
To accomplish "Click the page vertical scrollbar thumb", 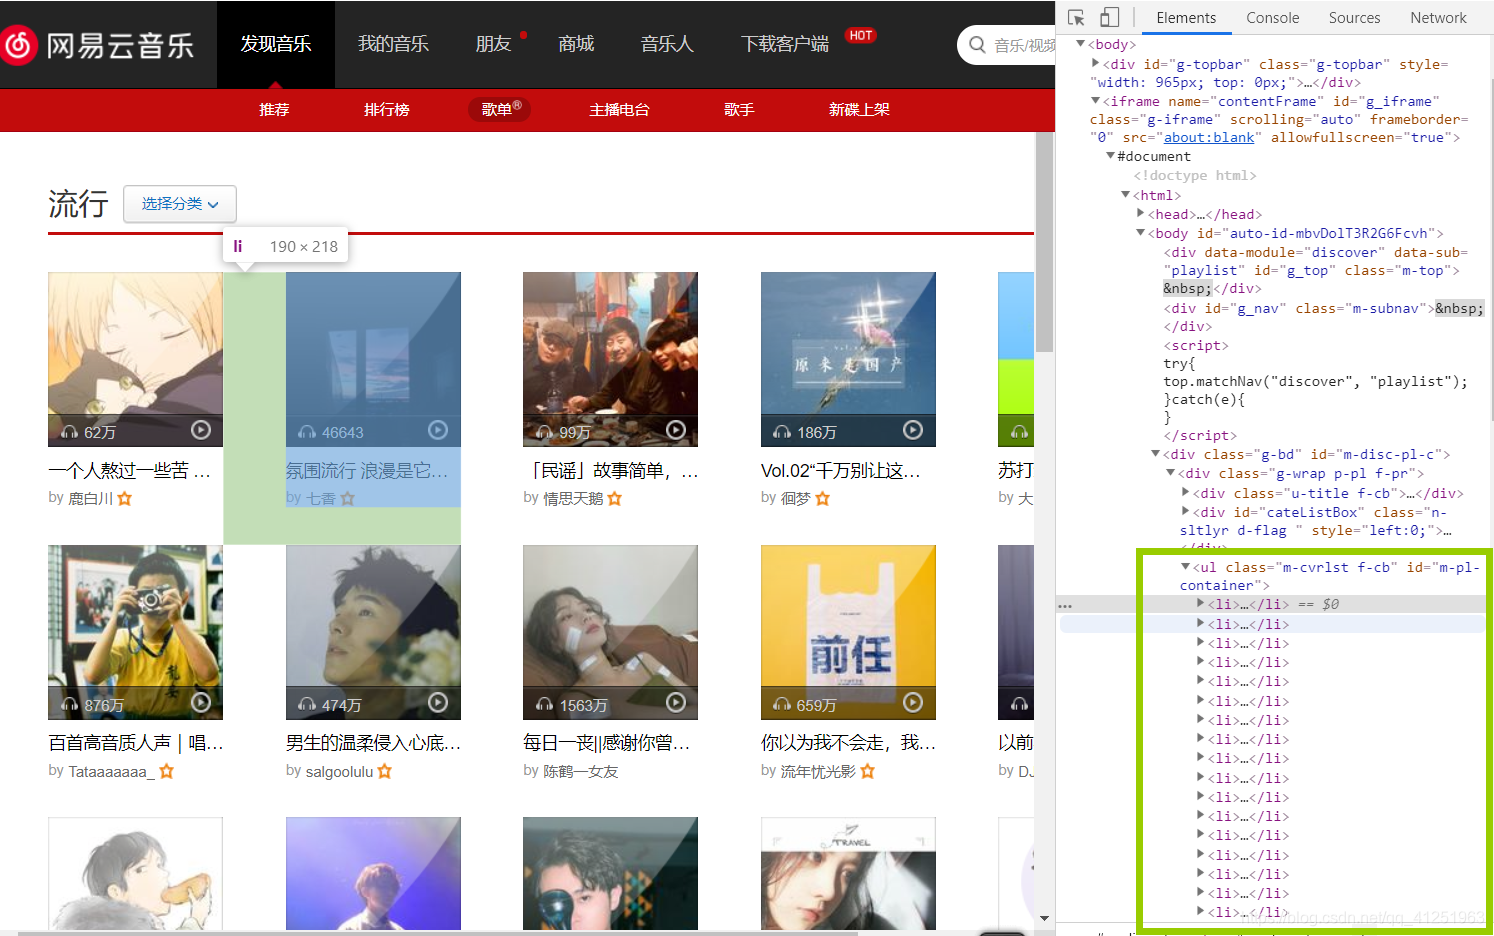I will click(x=1045, y=240).
